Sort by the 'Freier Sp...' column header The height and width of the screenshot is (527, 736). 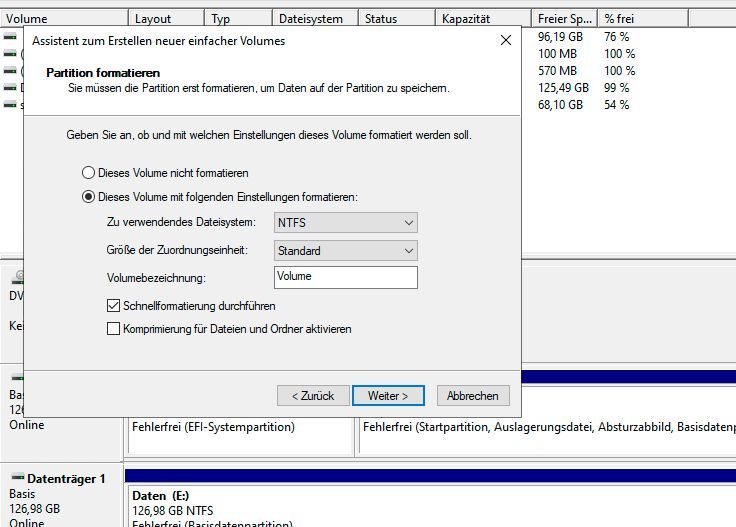[564, 19]
